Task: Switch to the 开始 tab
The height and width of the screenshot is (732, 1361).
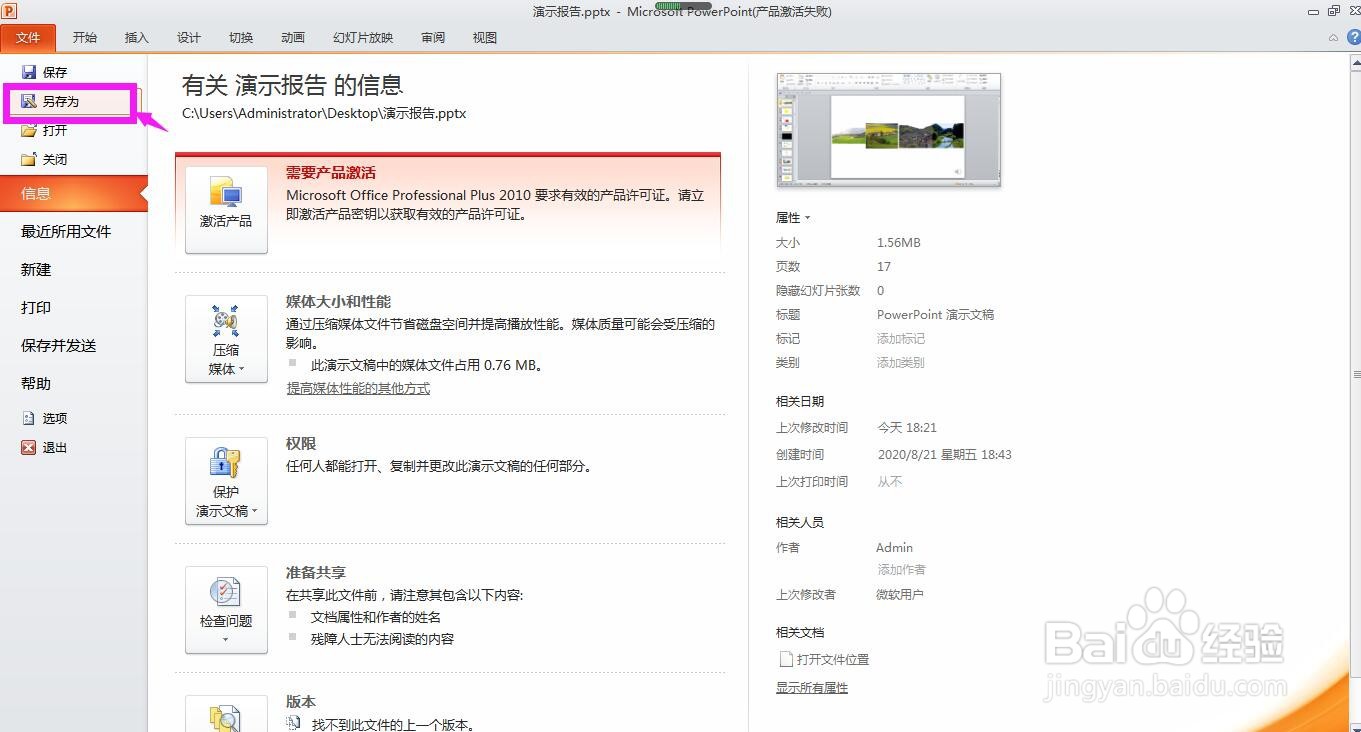Action: coord(85,38)
